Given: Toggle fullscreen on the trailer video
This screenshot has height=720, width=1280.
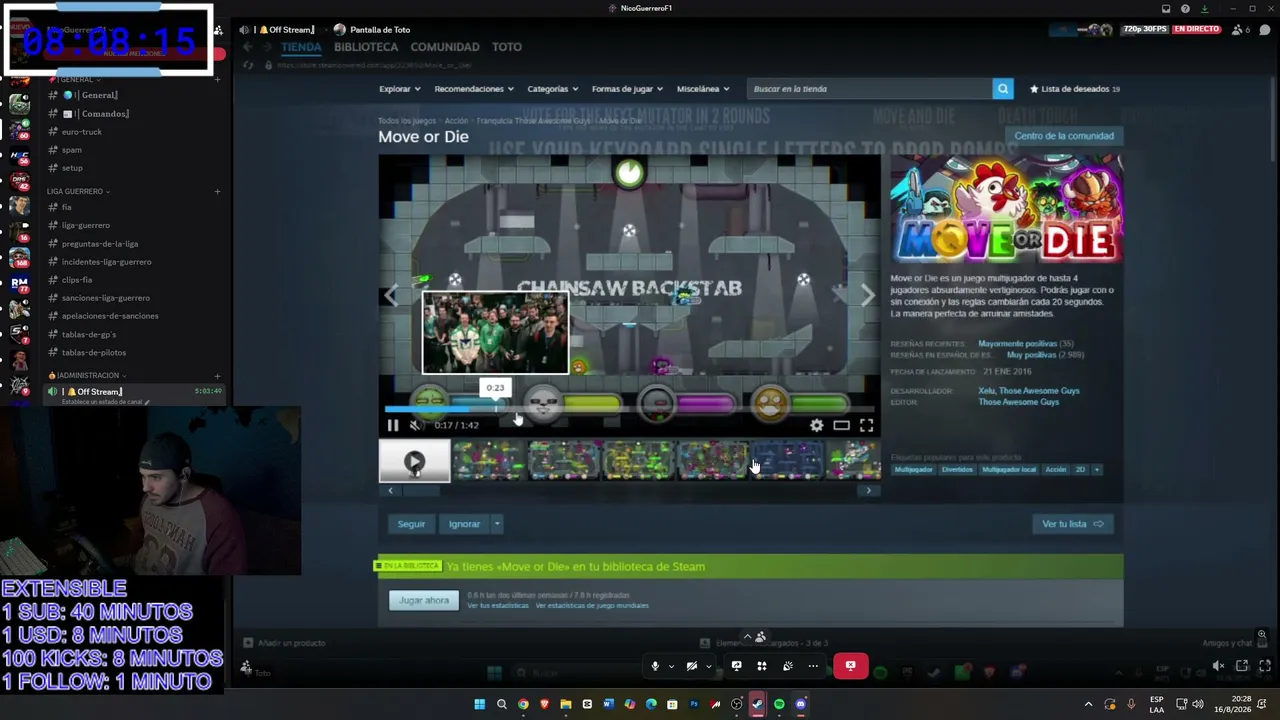Looking at the screenshot, I should pos(866,425).
